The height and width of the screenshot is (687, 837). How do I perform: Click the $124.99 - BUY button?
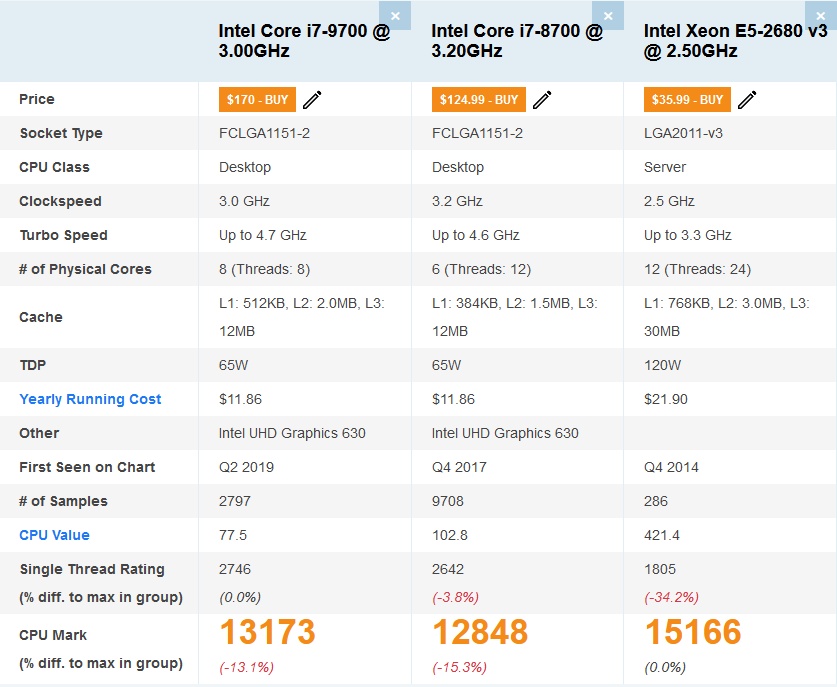point(479,100)
